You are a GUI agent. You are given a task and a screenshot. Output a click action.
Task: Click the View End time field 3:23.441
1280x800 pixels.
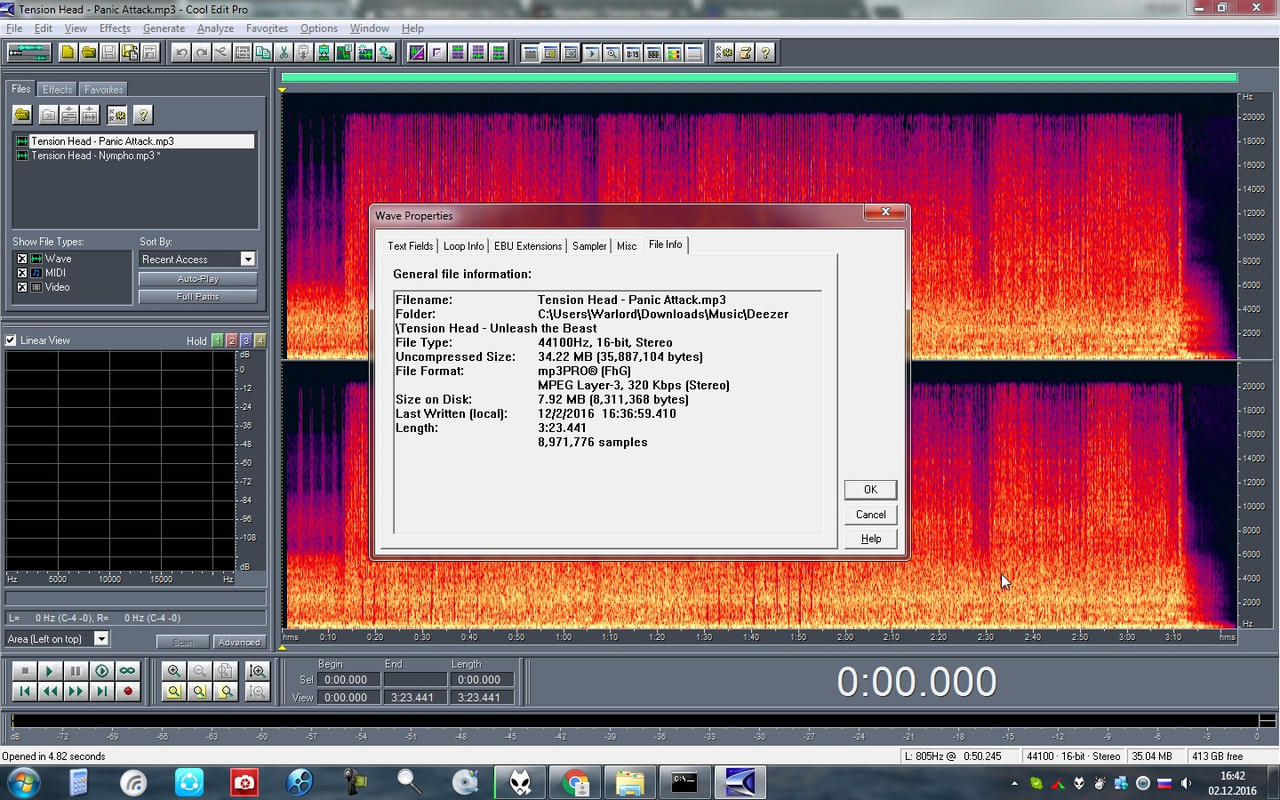(415, 697)
